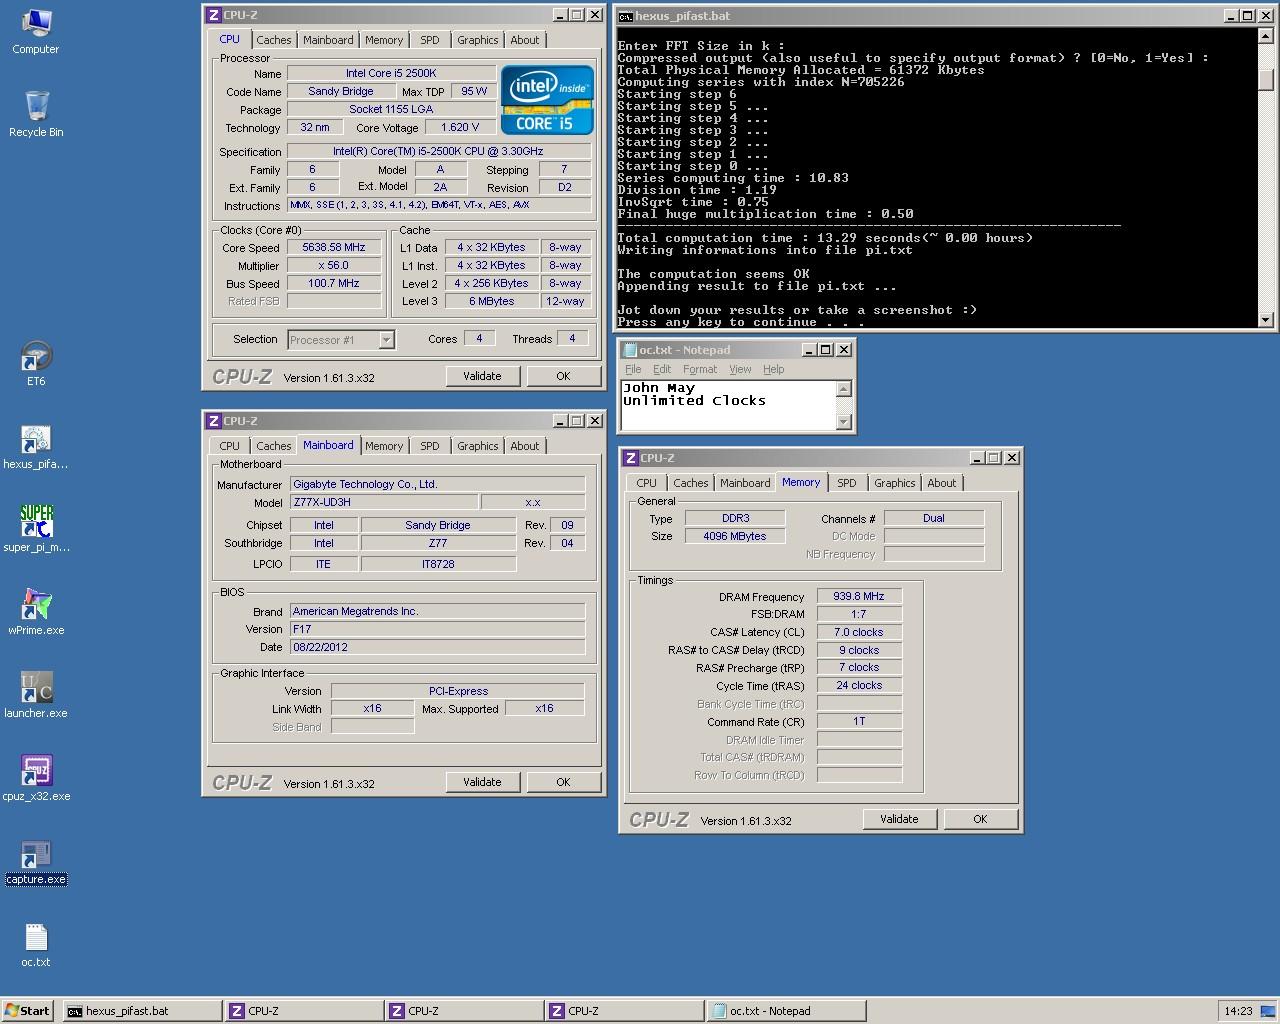This screenshot has width=1280, height=1024.
Task: Click the Multiplier value x 56.0
Action: tap(334, 265)
